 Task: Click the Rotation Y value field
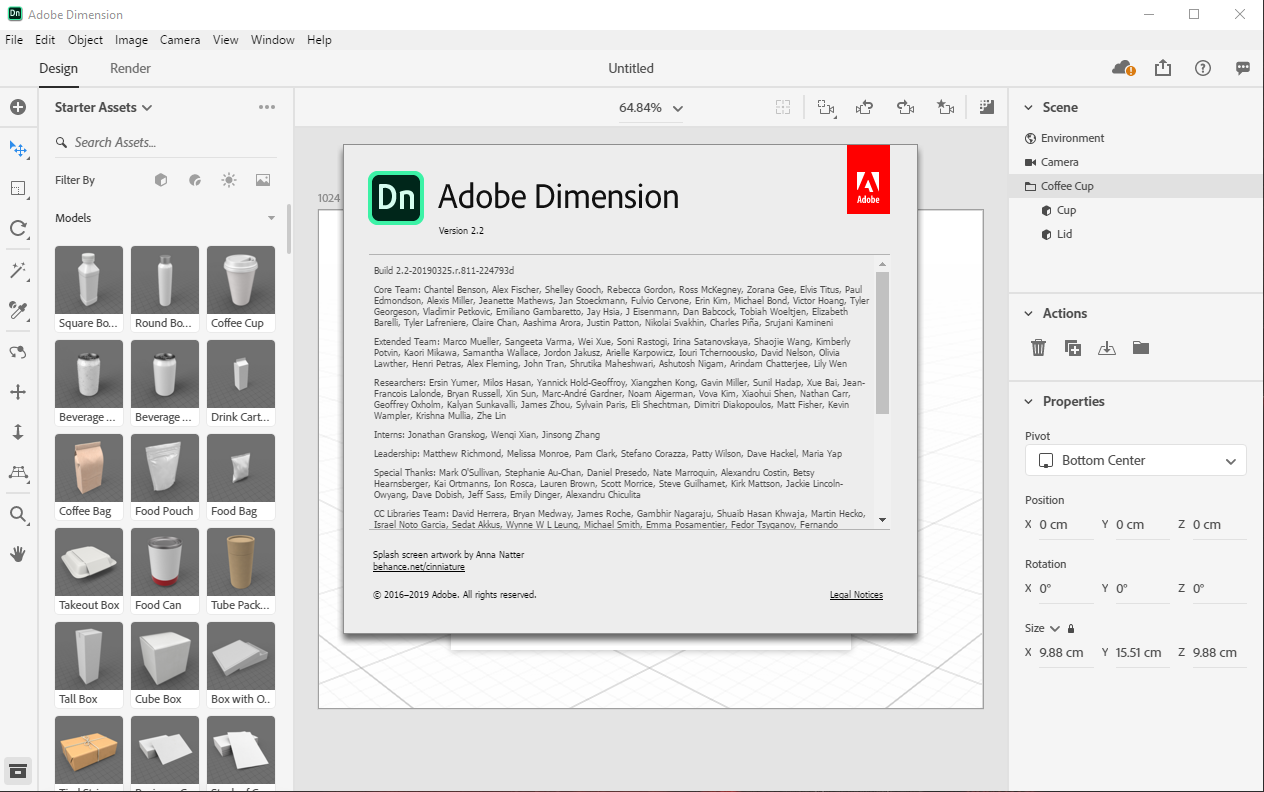(x=1142, y=588)
